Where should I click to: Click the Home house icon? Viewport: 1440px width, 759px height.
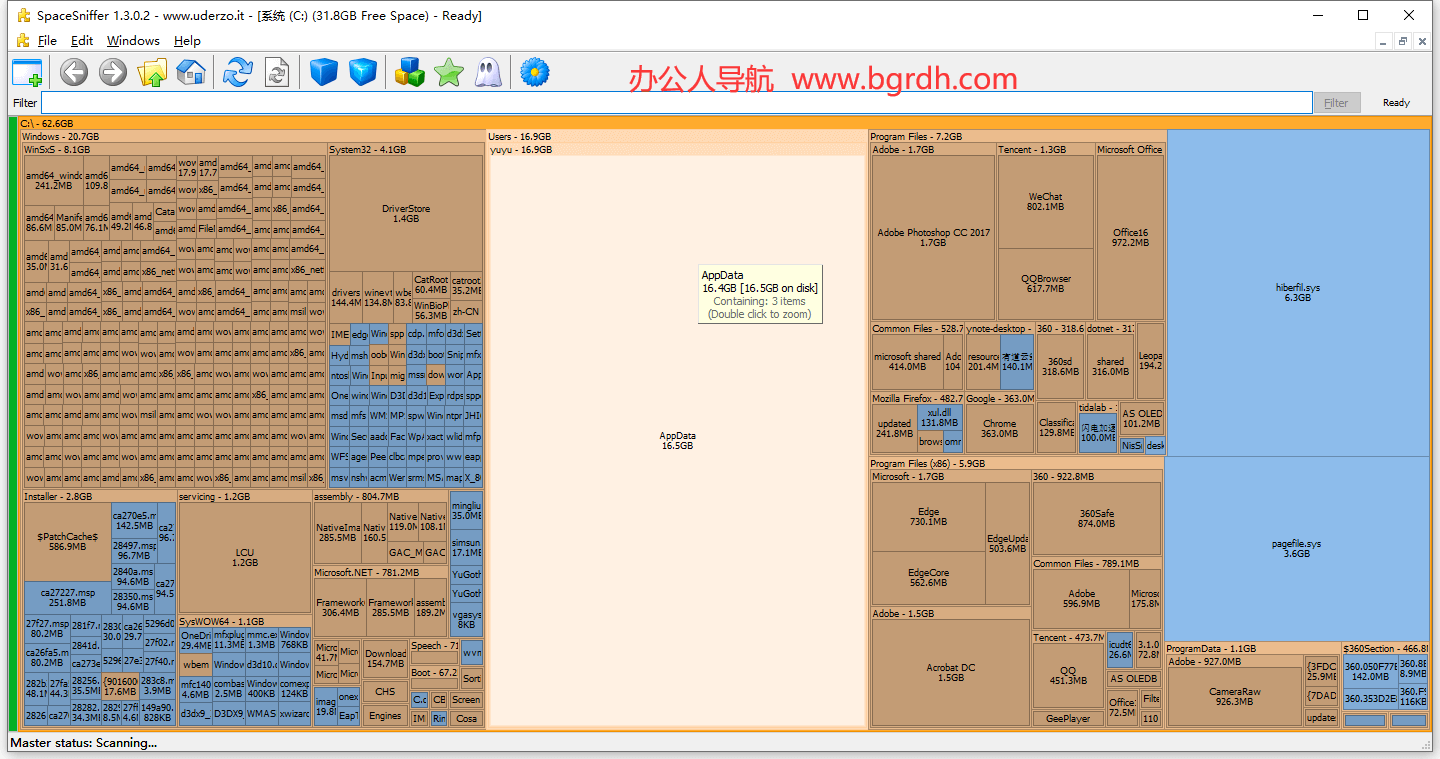point(191,72)
